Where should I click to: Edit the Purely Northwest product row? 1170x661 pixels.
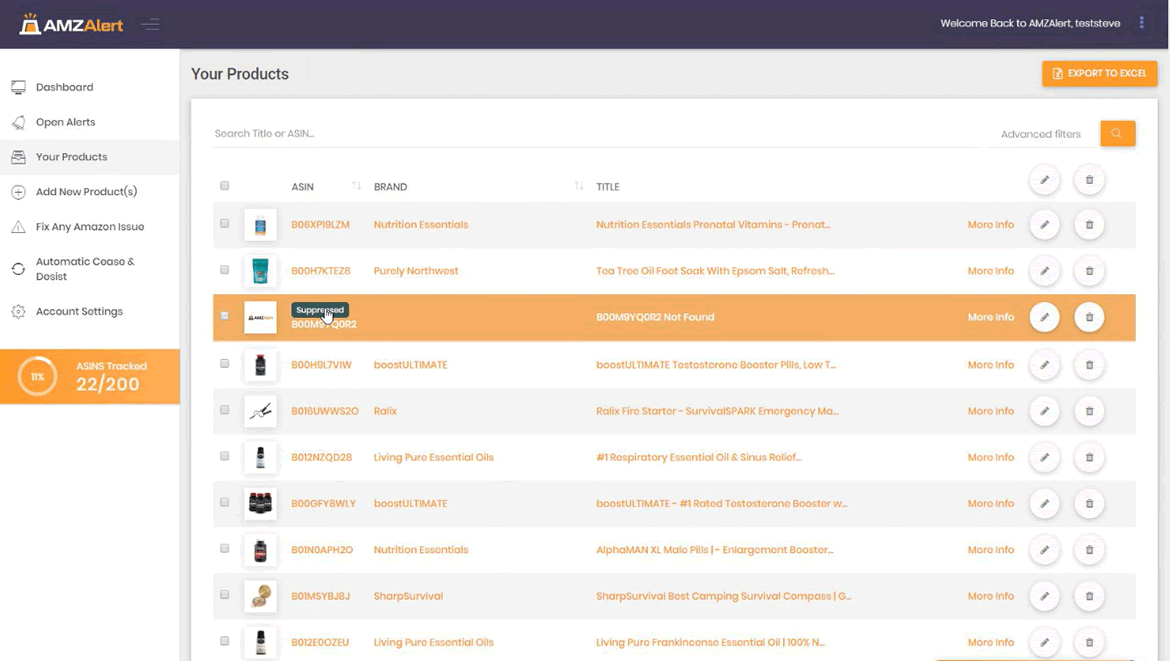pyautogui.click(x=1045, y=271)
